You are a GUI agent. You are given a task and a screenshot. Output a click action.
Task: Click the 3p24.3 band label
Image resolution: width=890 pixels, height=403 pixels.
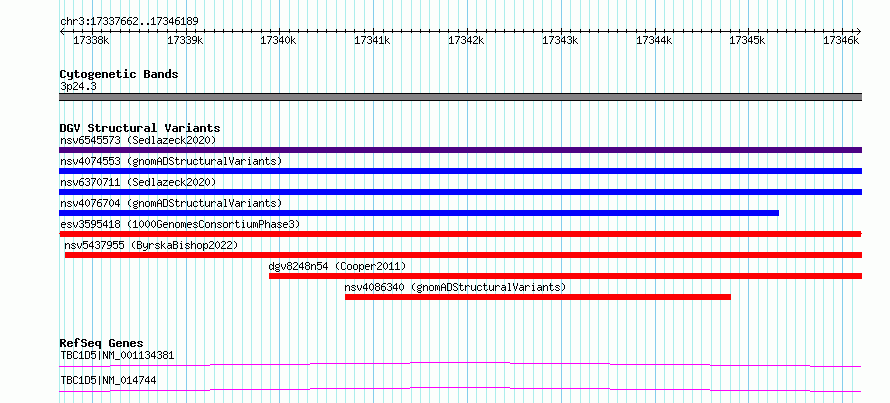(x=78, y=86)
